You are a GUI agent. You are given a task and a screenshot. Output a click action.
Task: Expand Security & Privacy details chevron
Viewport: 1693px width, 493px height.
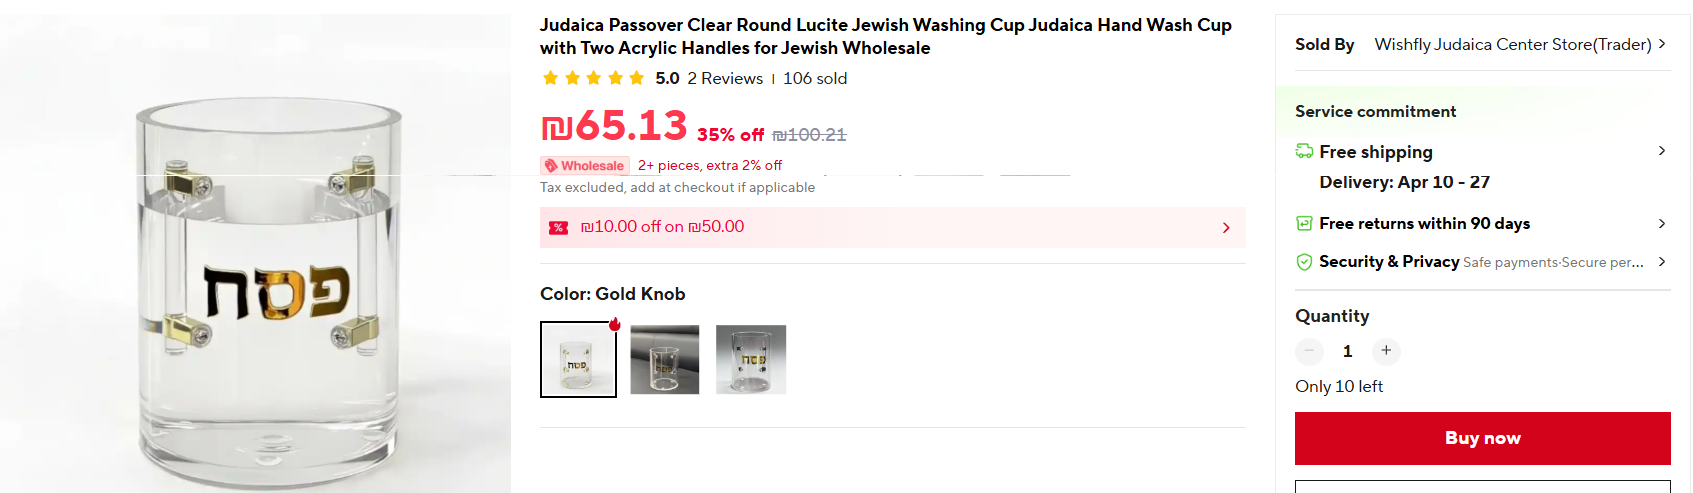(x=1661, y=262)
